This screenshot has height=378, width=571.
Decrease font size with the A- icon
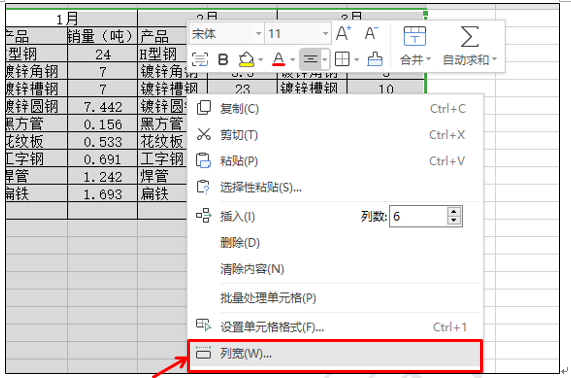[371, 34]
